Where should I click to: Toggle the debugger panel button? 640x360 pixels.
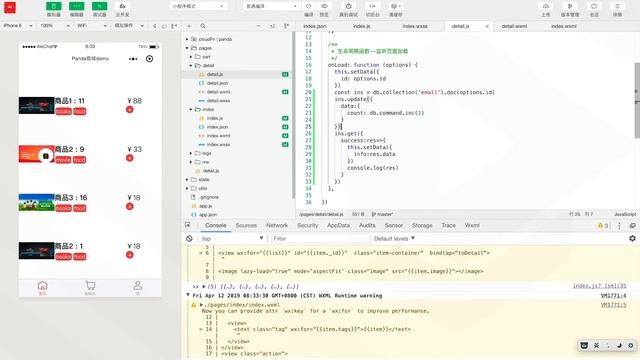point(99,7)
